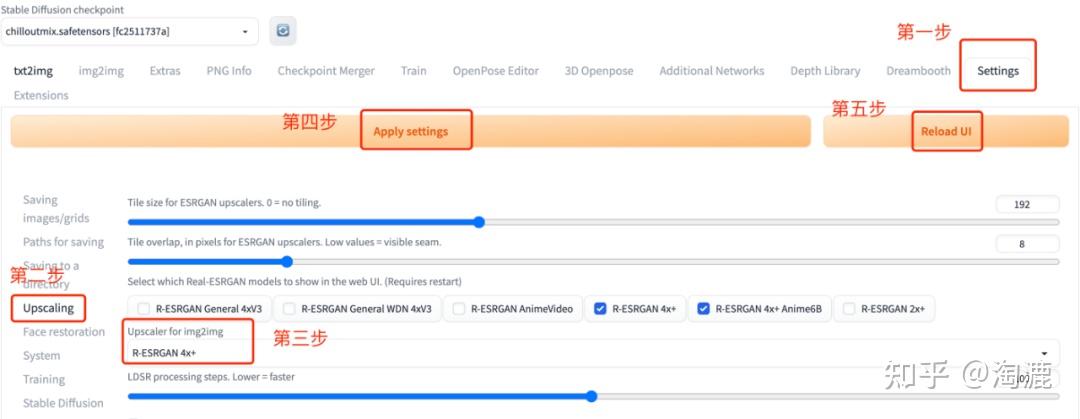Enable R-ESRGAN General 4xV3 checkbox
This screenshot has height=419, width=1080.
[x=144, y=309]
